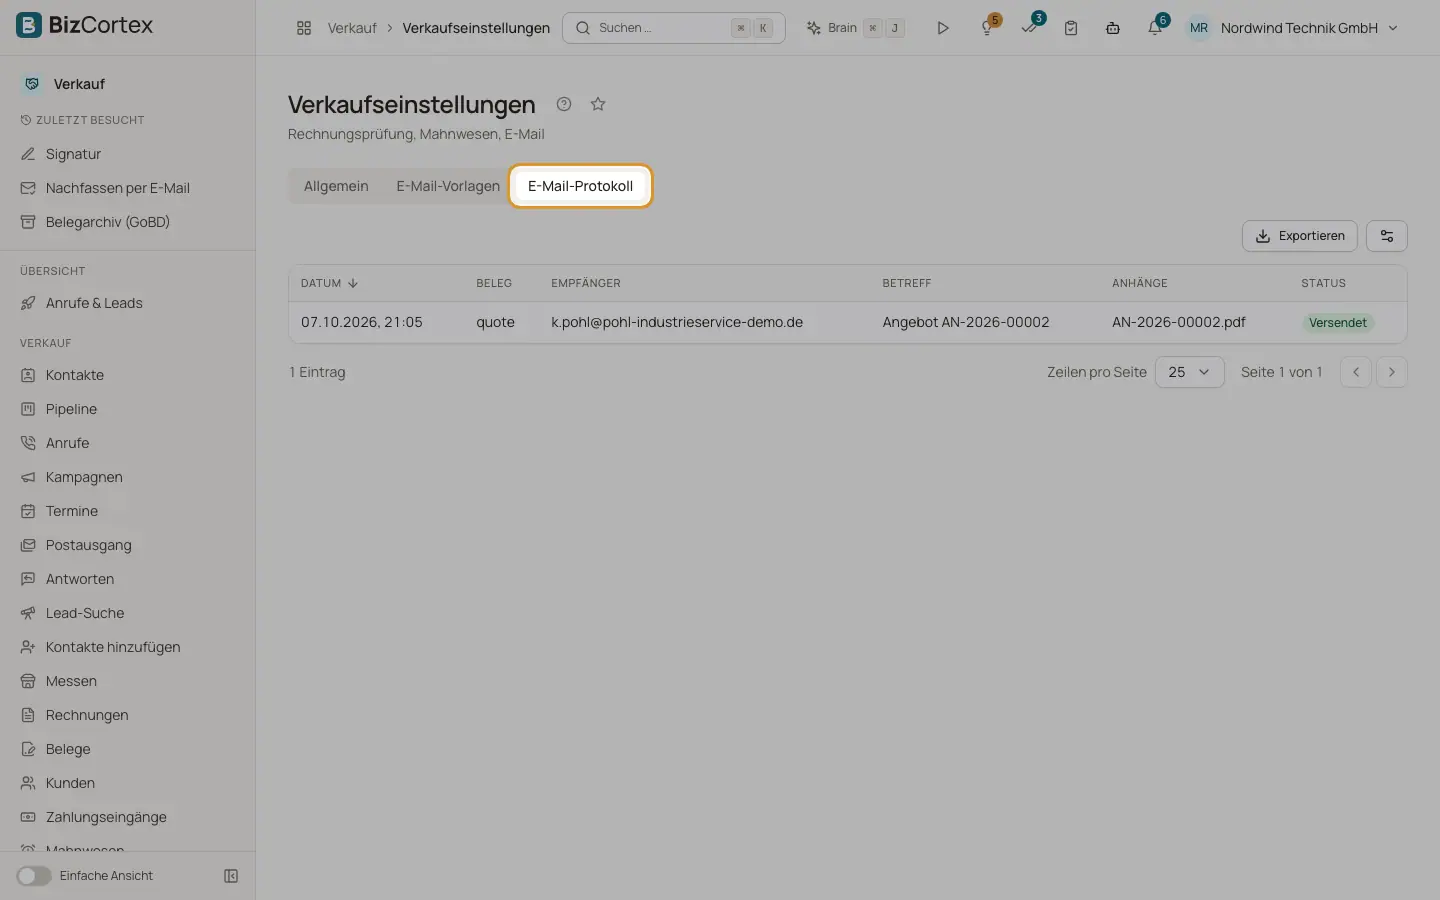
Task: Open the Brain assistant button
Action: 855,28
